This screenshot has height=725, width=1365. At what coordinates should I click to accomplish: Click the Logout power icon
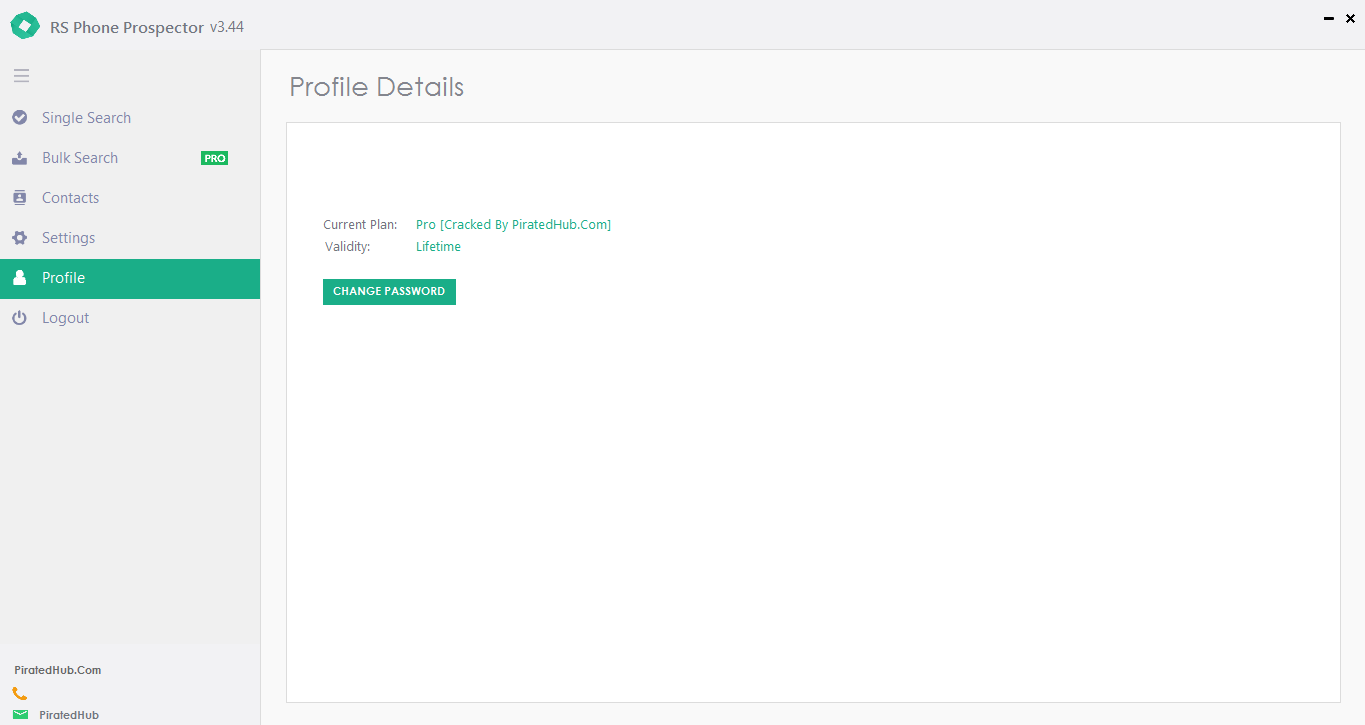point(19,318)
